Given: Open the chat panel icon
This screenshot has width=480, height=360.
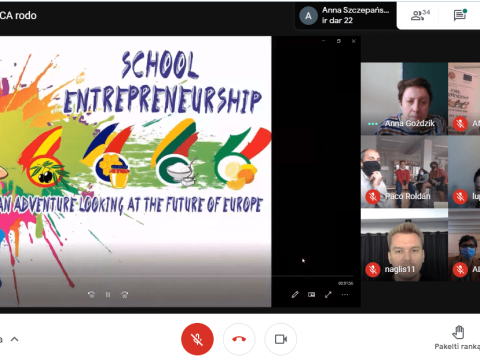Looking at the screenshot, I should [x=460, y=15].
